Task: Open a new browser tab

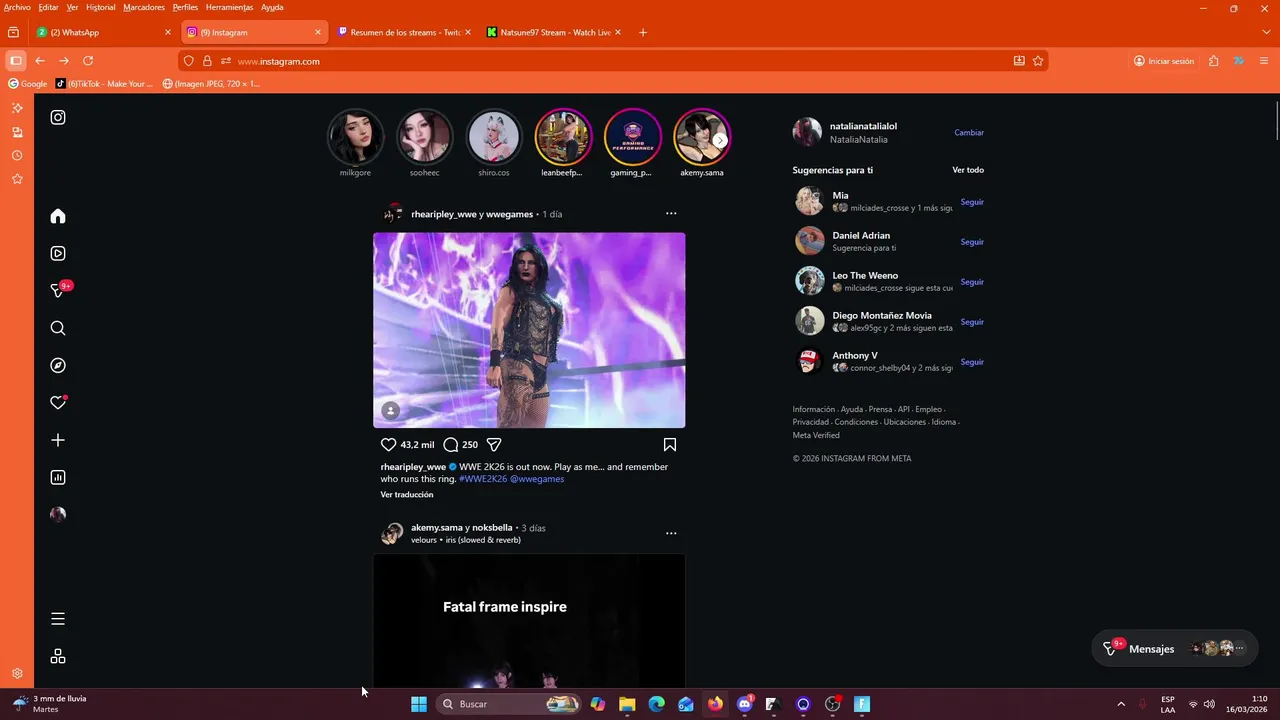Action: 643,32
